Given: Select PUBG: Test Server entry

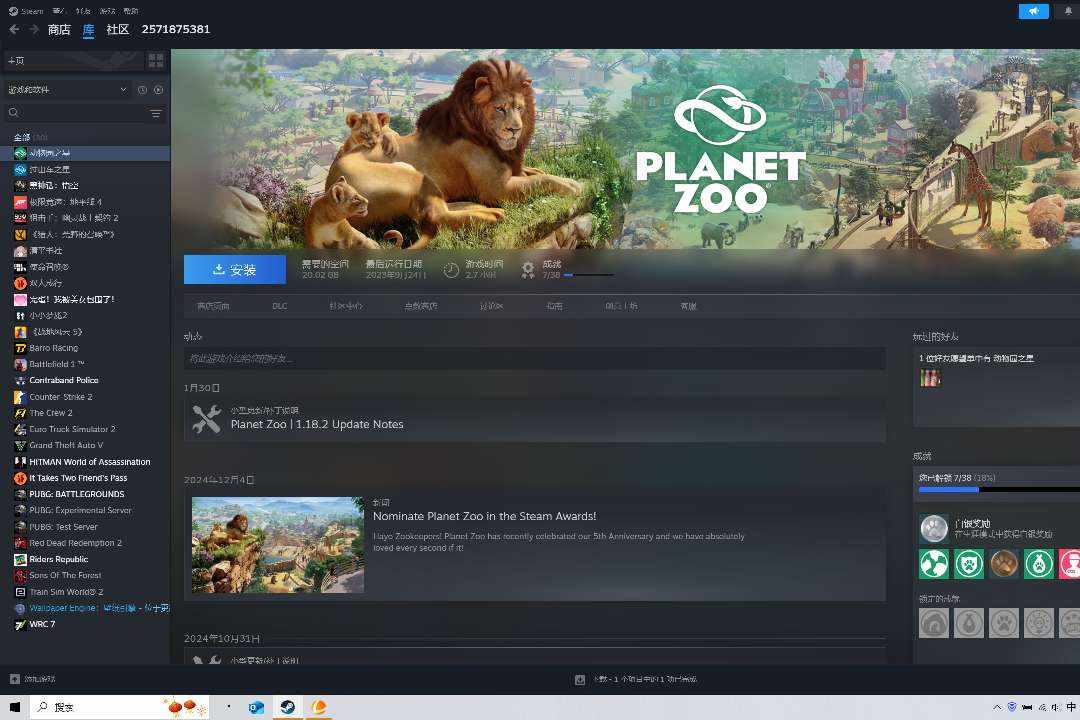Looking at the screenshot, I should tap(63, 527).
